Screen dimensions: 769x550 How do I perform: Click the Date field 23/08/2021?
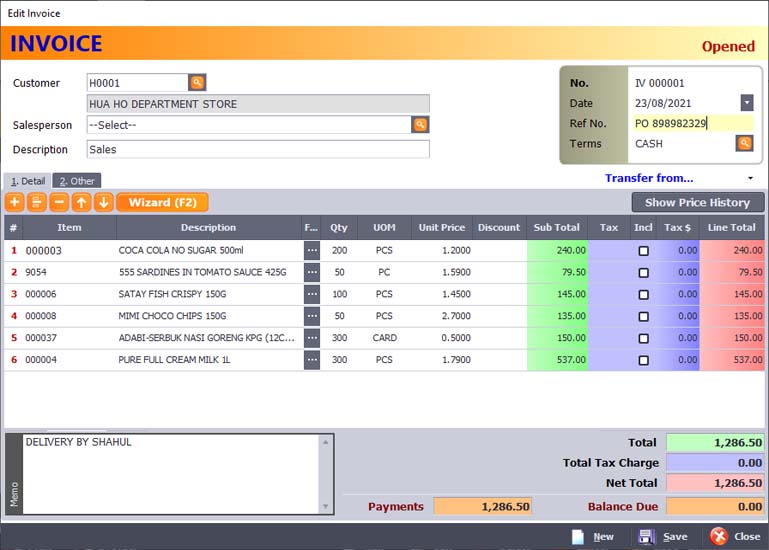point(686,103)
